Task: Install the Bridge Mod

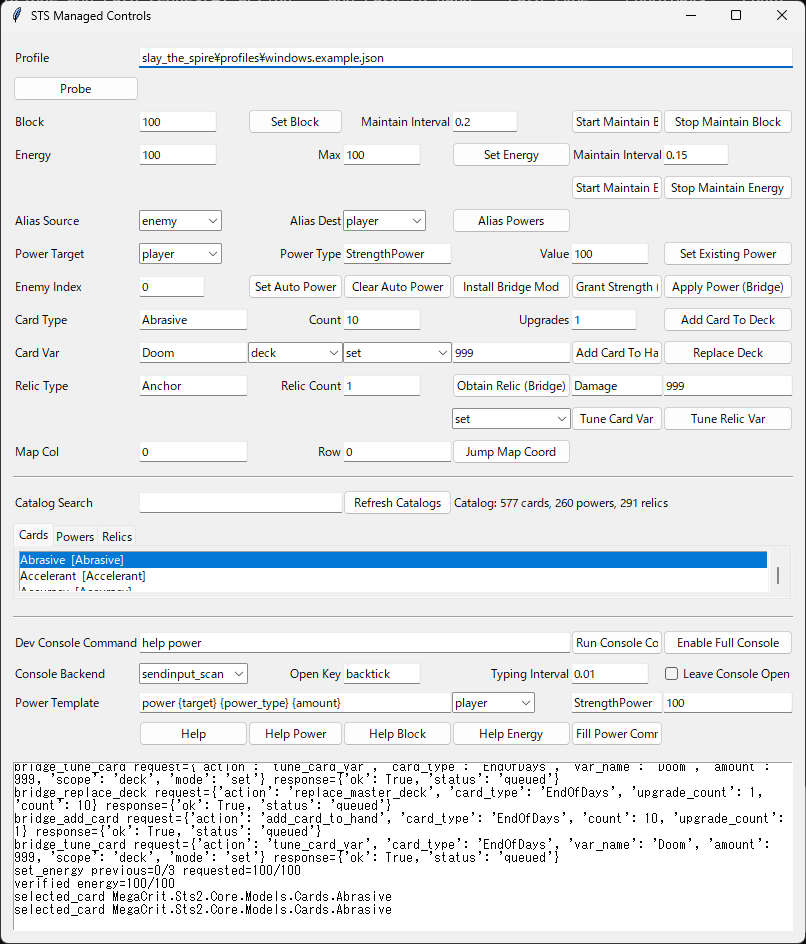Action: click(x=511, y=287)
